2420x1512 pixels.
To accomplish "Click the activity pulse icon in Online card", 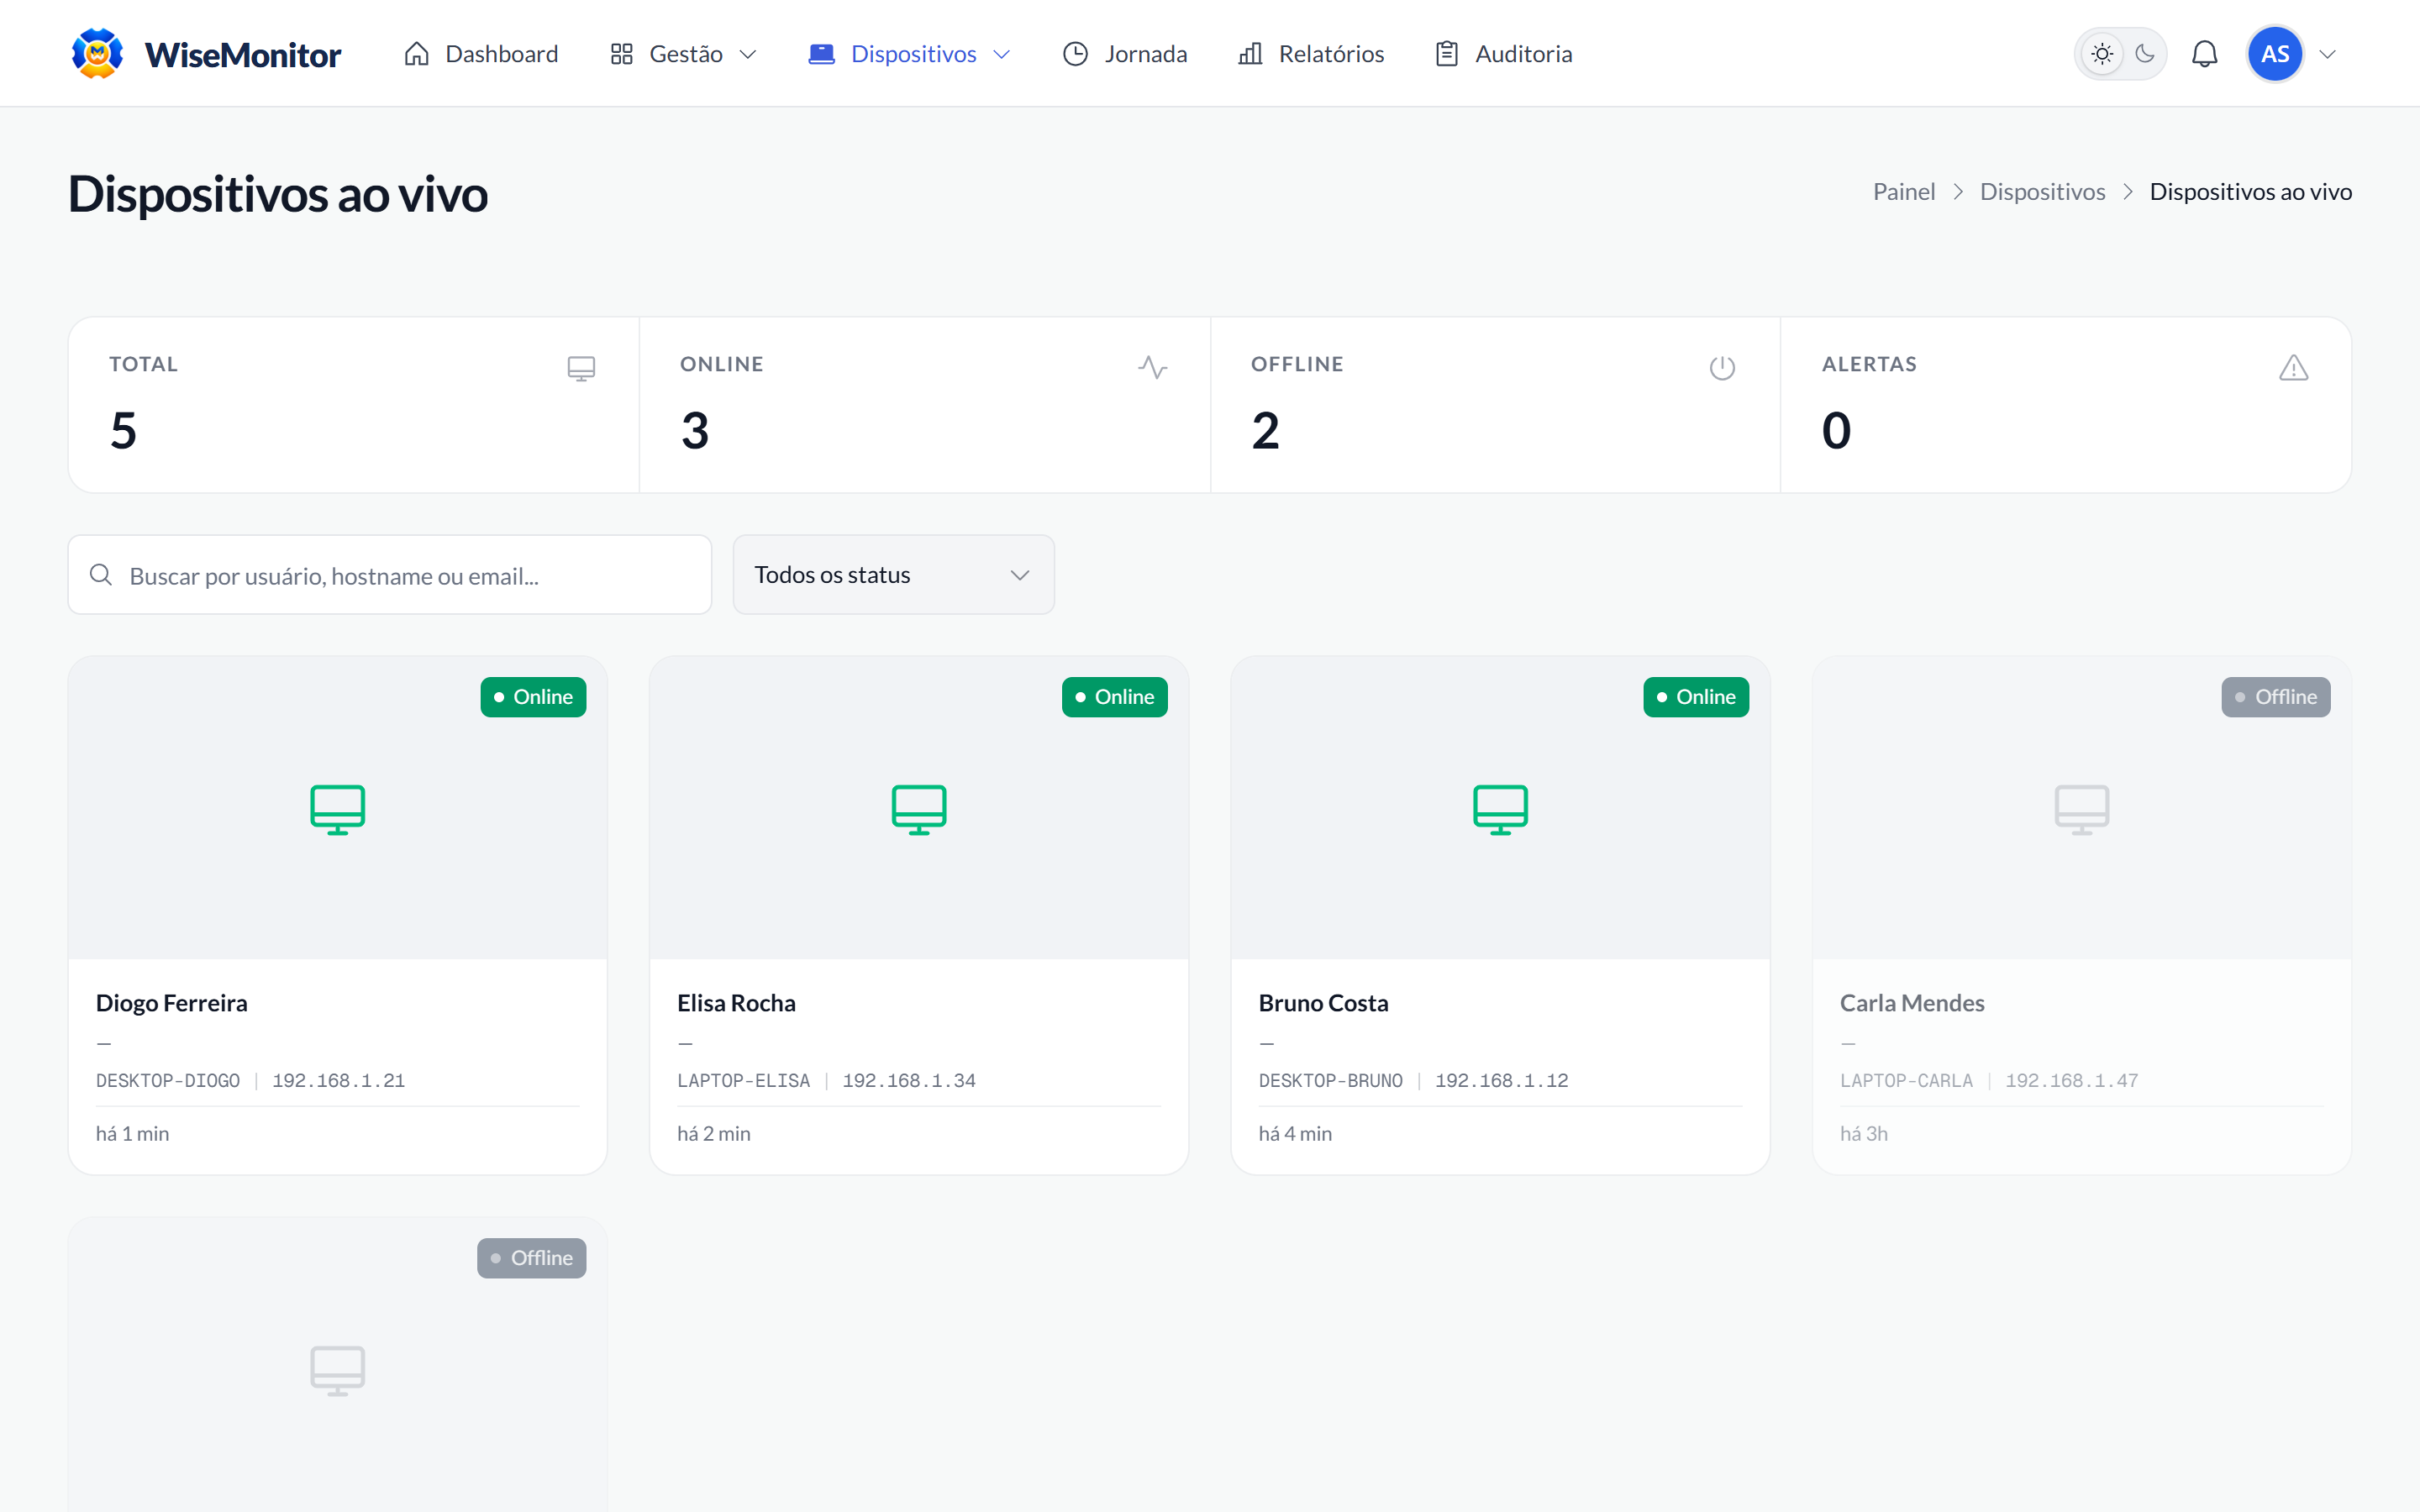I will pos(1152,368).
